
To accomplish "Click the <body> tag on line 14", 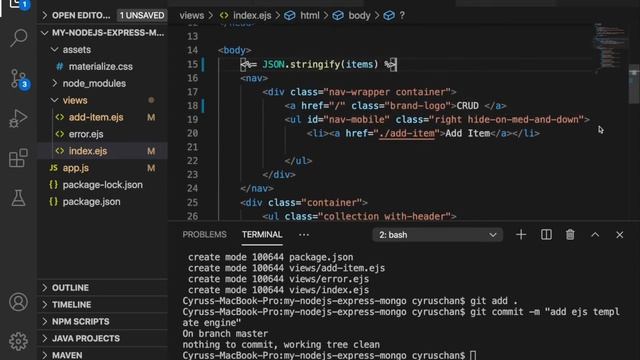I will click(x=234, y=50).
